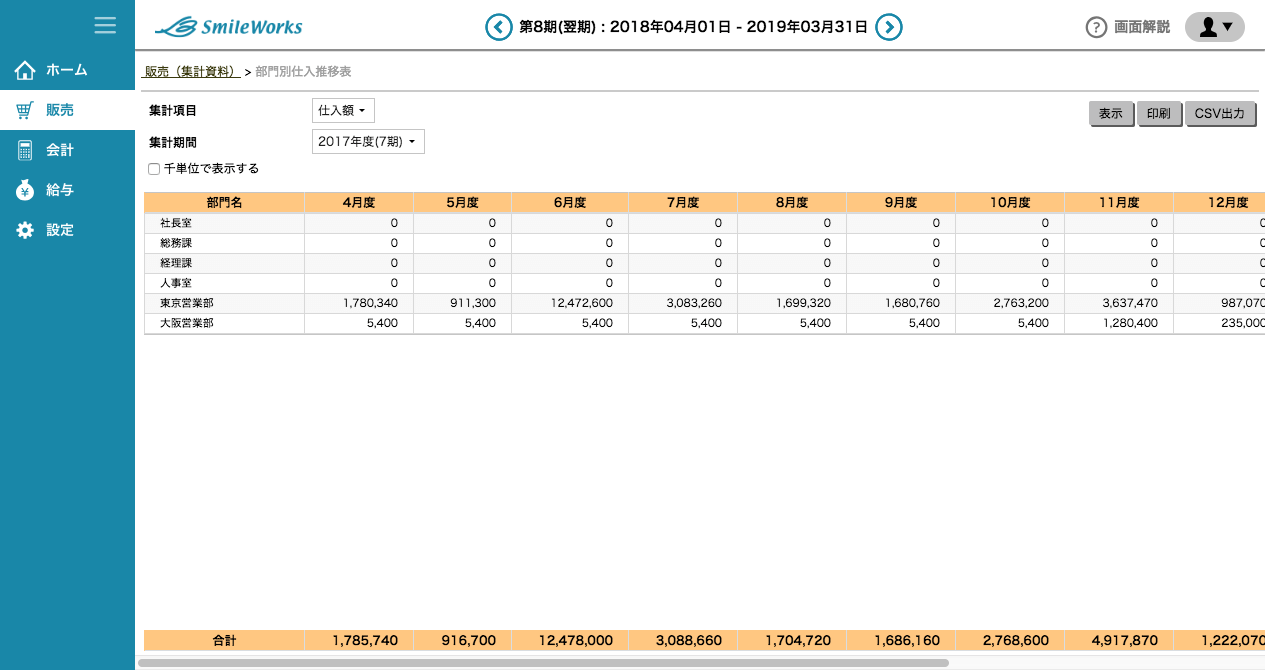Open 画面解説 help link
This screenshot has width=1265, height=670.
coord(1142,27)
